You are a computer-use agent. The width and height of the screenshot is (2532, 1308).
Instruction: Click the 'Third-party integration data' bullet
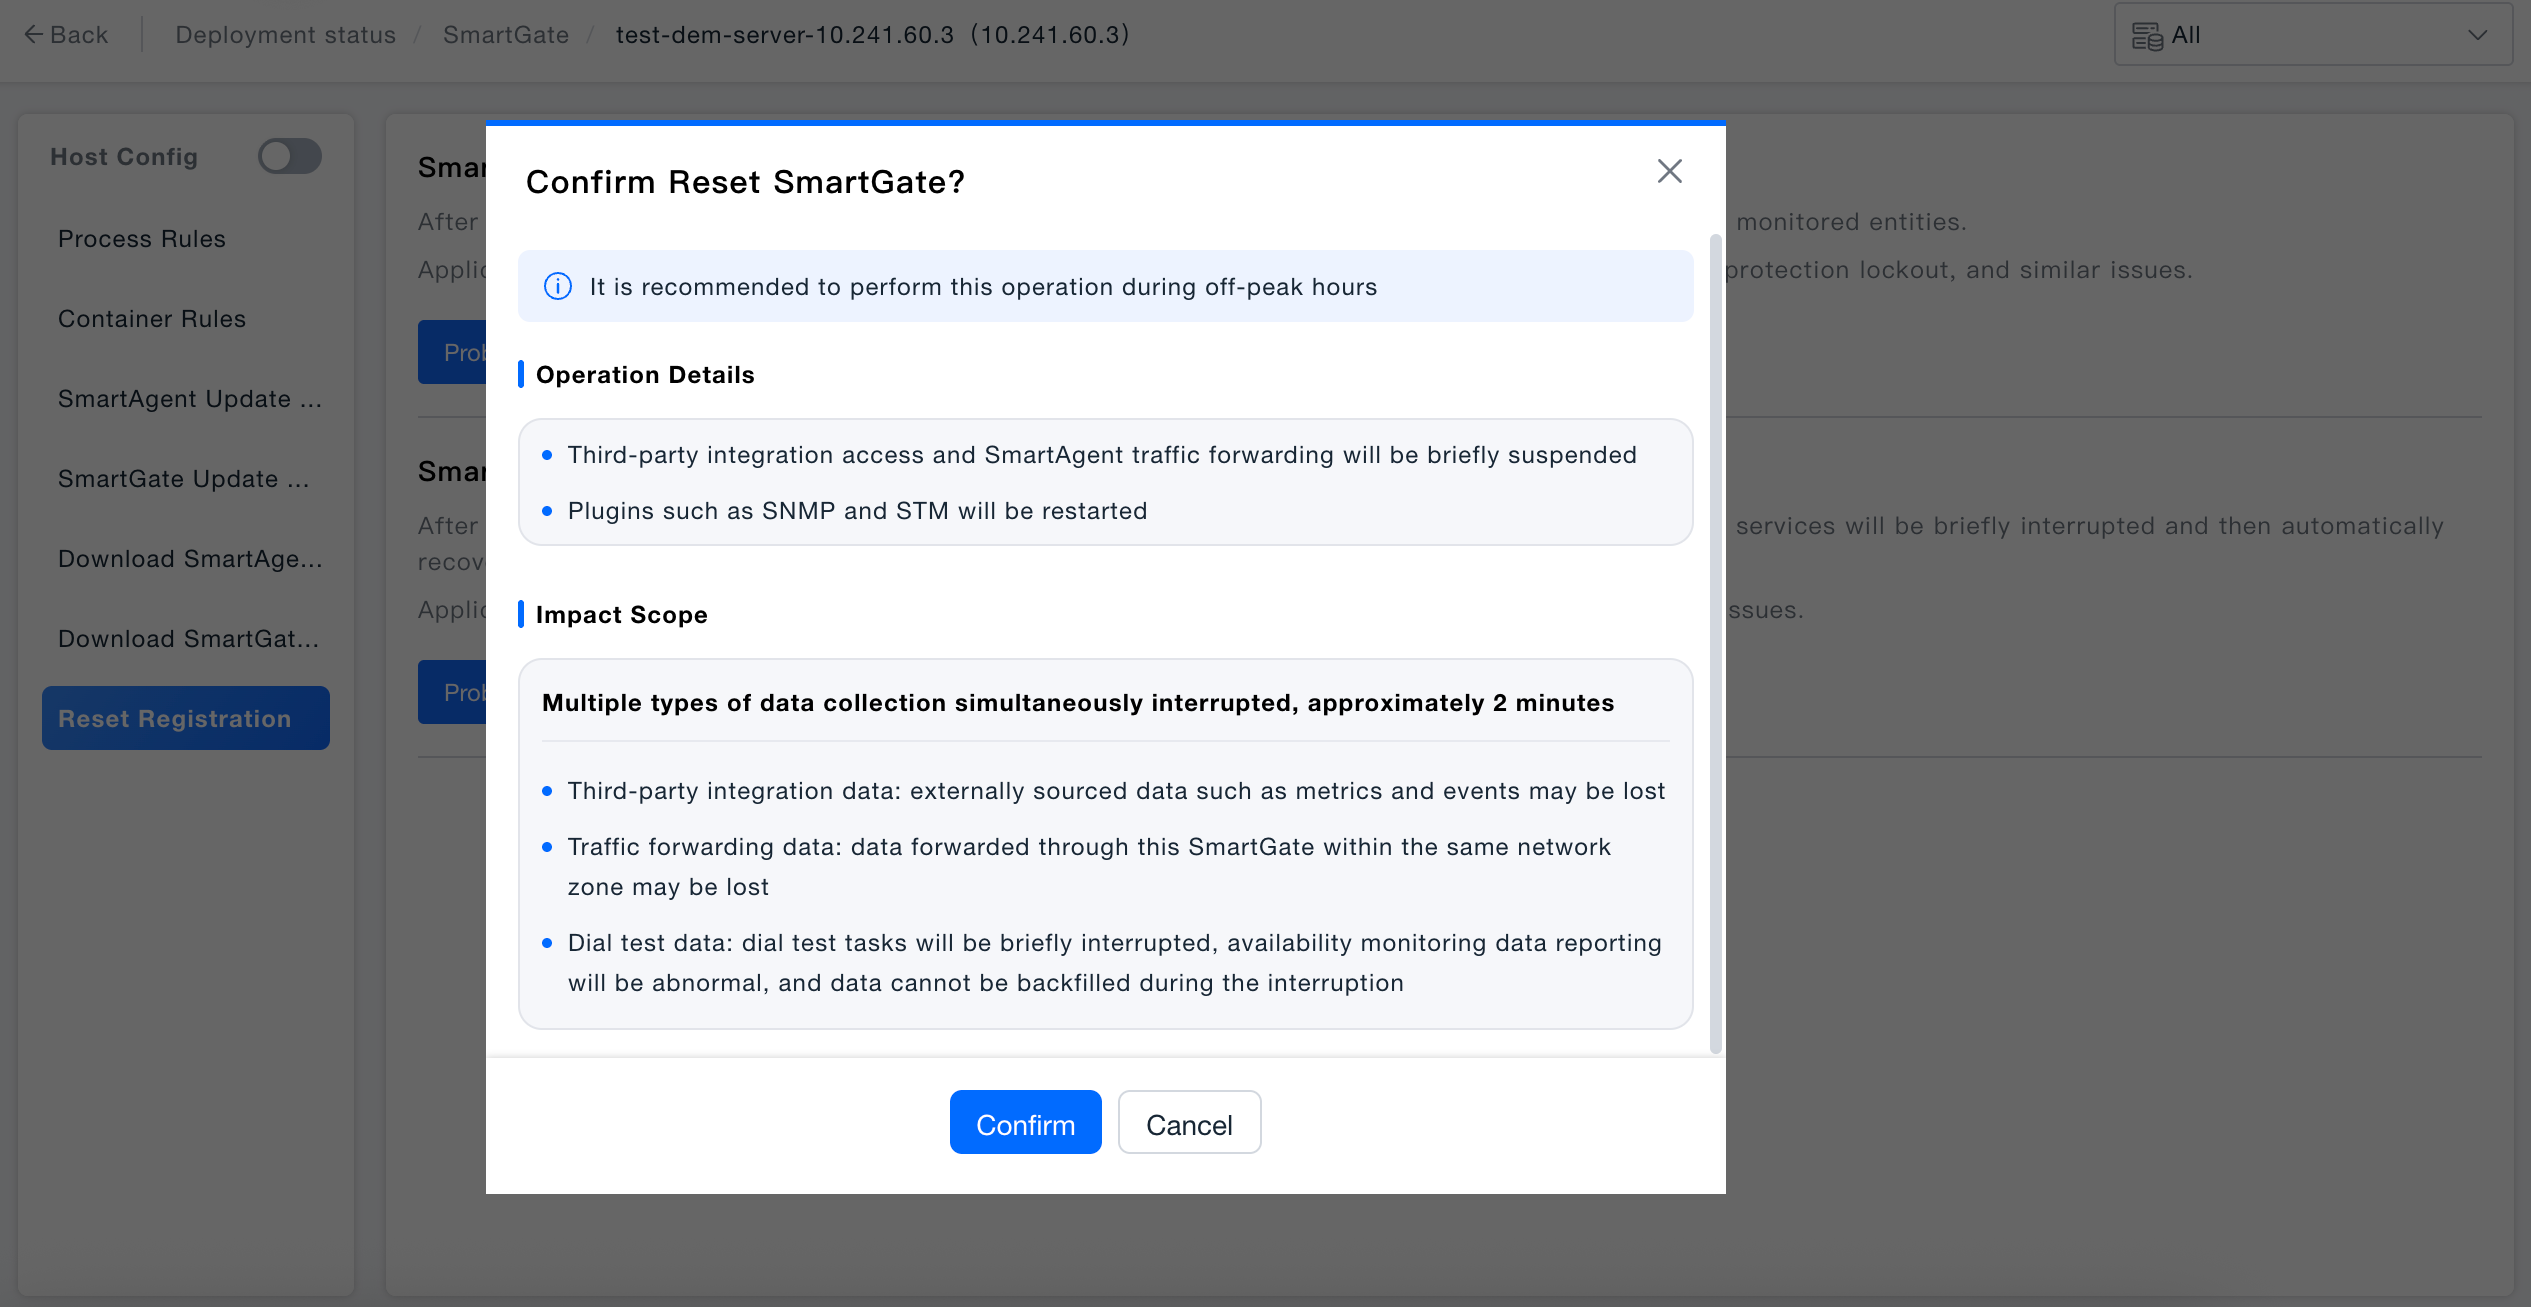point(1116,791)
